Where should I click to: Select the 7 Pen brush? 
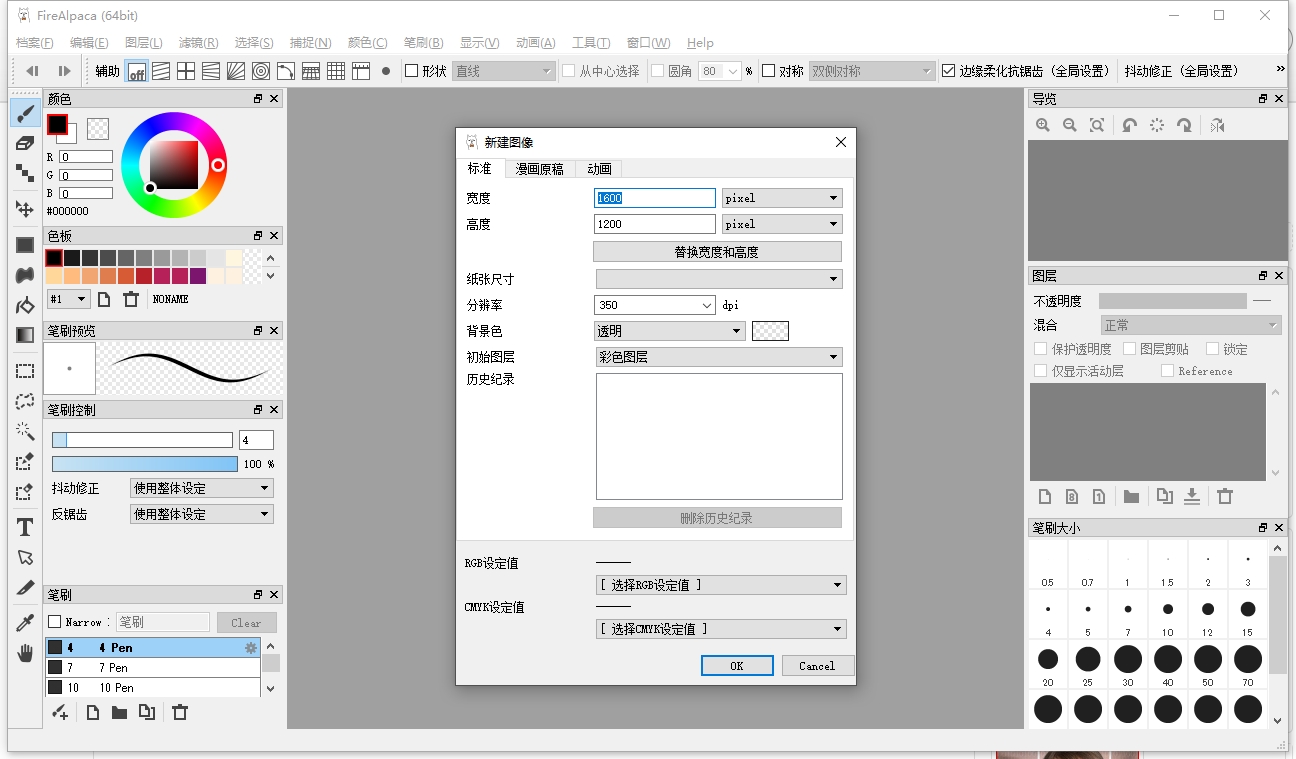click(x=153, y=667)
